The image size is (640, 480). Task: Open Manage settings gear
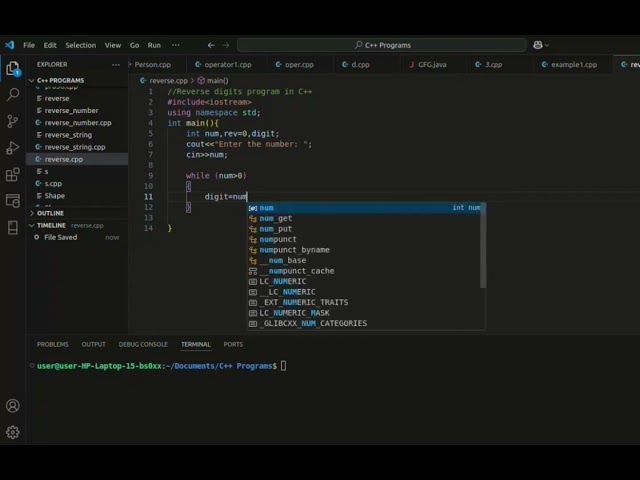pos(13,432)
